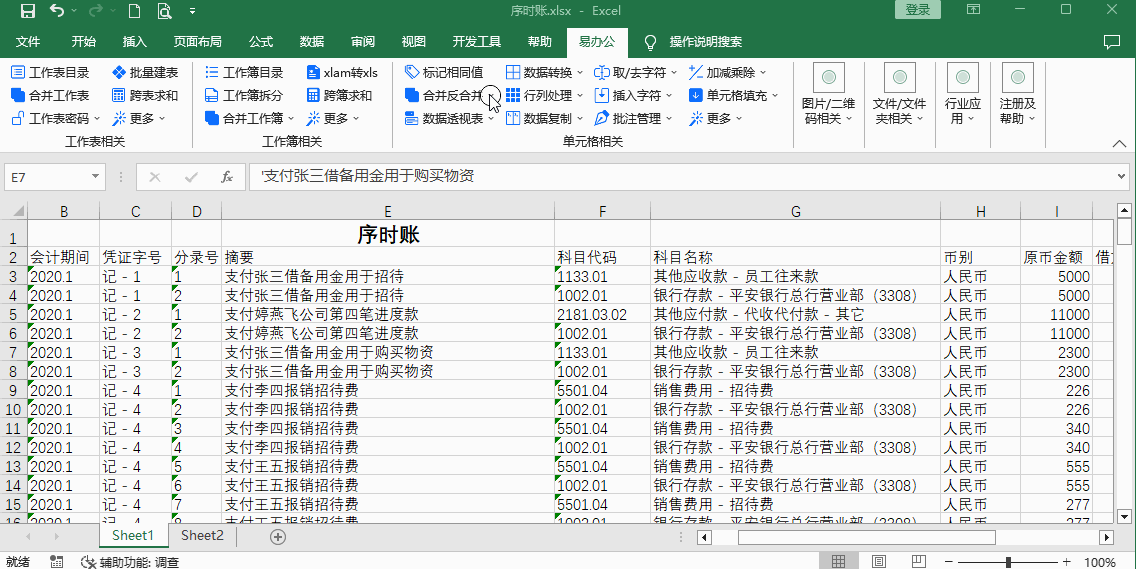
Task: Switch to the 公式 tab
Action: 261,42
